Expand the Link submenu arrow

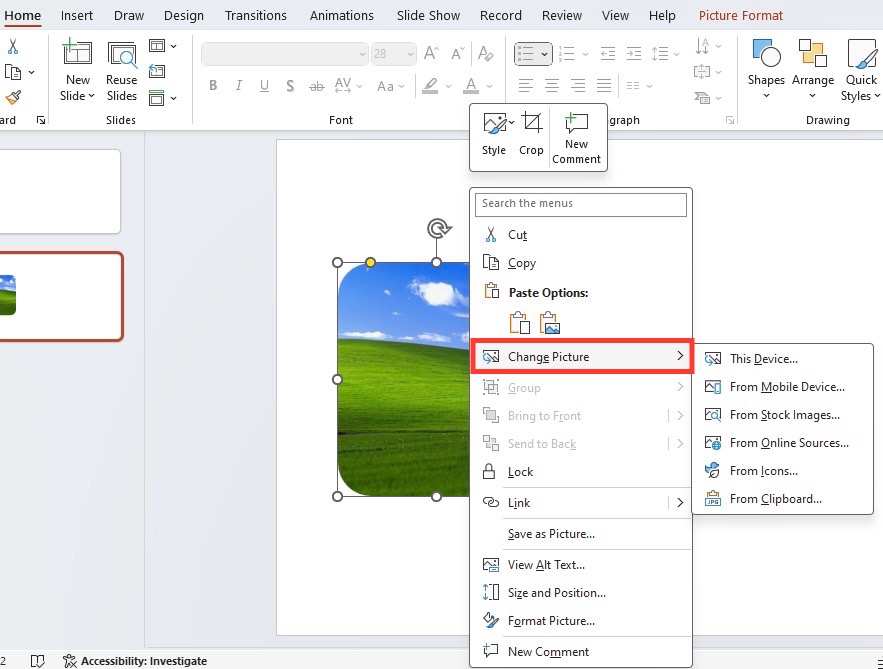point(680,502)
